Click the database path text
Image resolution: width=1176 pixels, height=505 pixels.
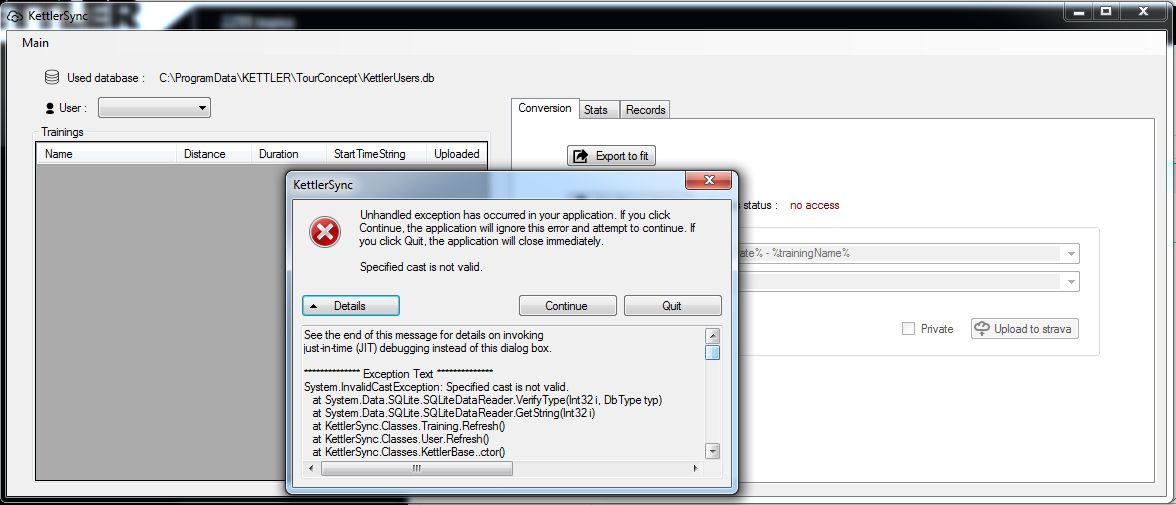point(297,77)
